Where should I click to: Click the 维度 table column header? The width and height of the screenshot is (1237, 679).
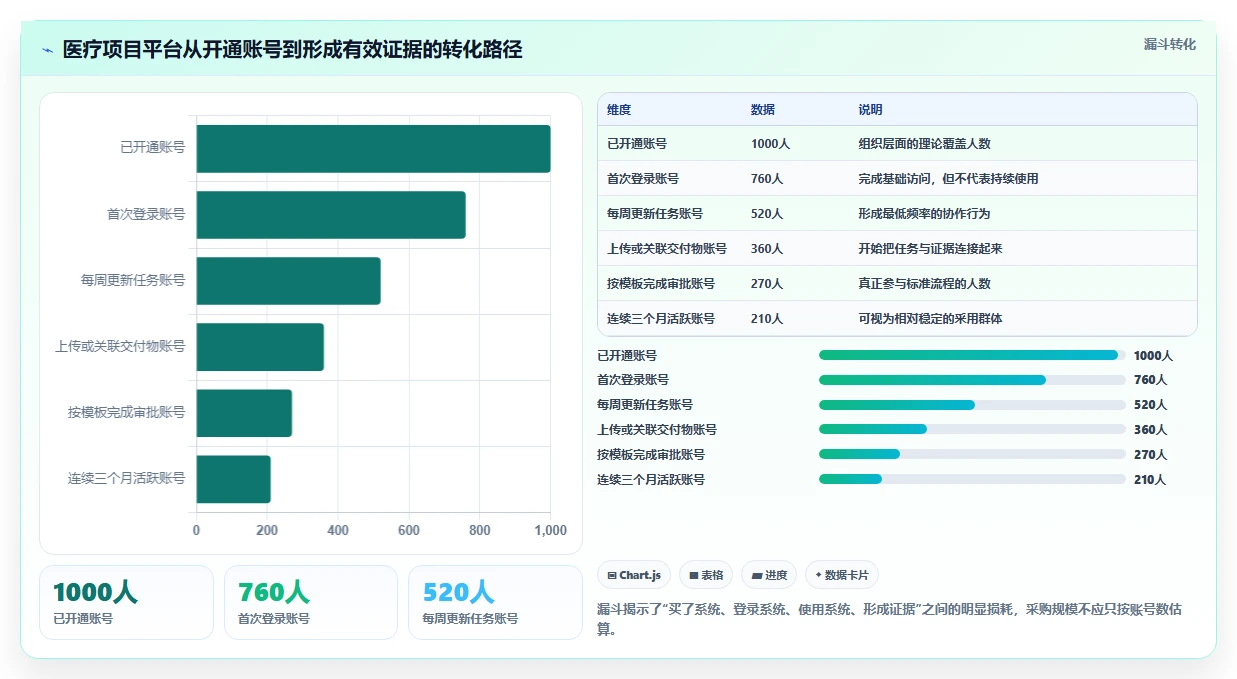[x=619, y=110]
